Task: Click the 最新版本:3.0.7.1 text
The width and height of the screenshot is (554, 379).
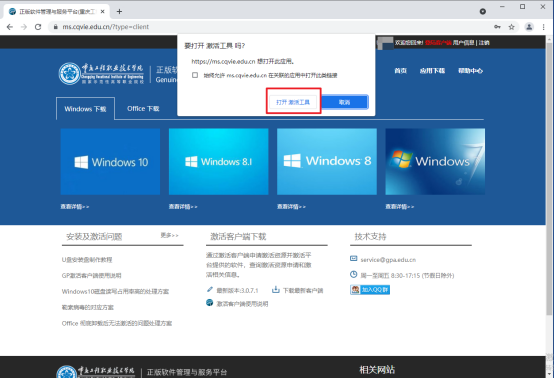Action: tap(237, 290)
